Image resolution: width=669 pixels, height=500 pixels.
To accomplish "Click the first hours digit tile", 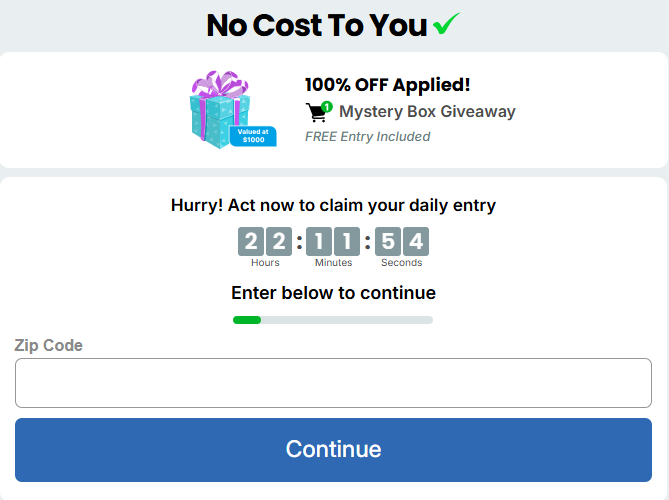I will click(250, 242).
